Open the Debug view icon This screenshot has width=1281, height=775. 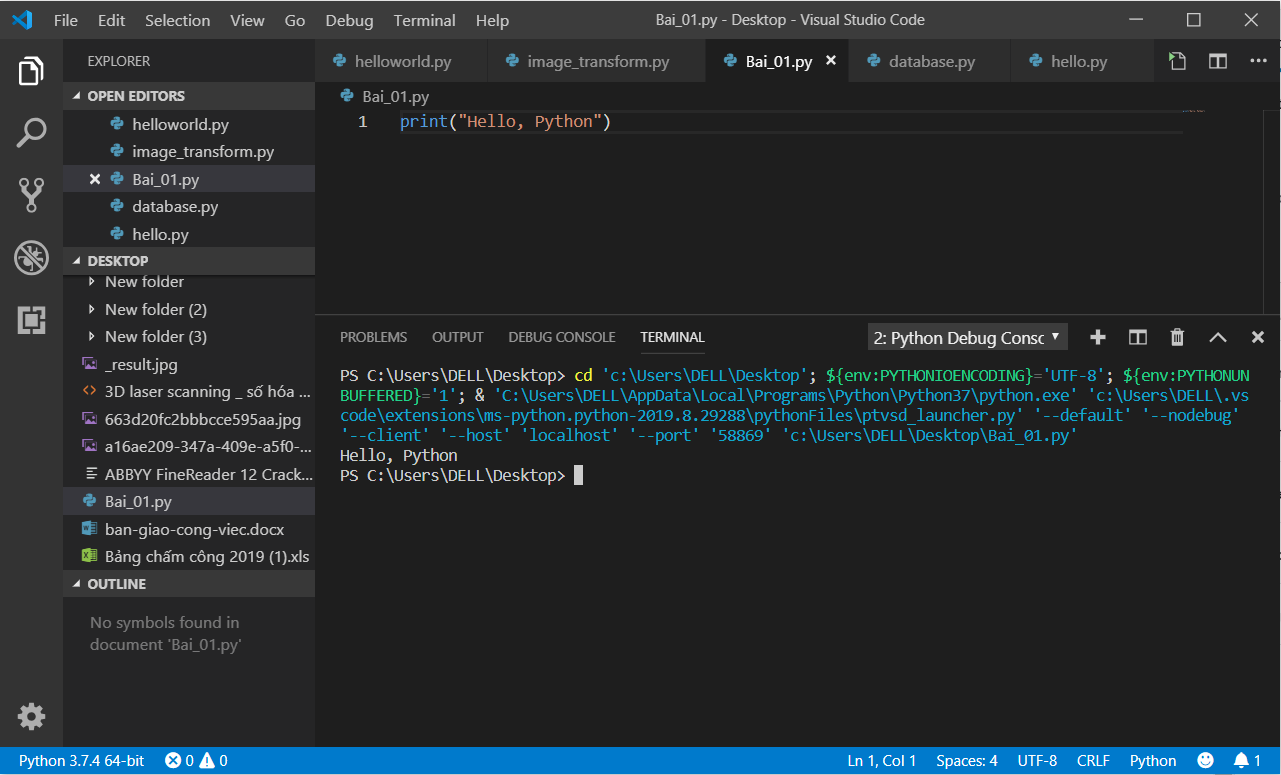click(31, 258)
